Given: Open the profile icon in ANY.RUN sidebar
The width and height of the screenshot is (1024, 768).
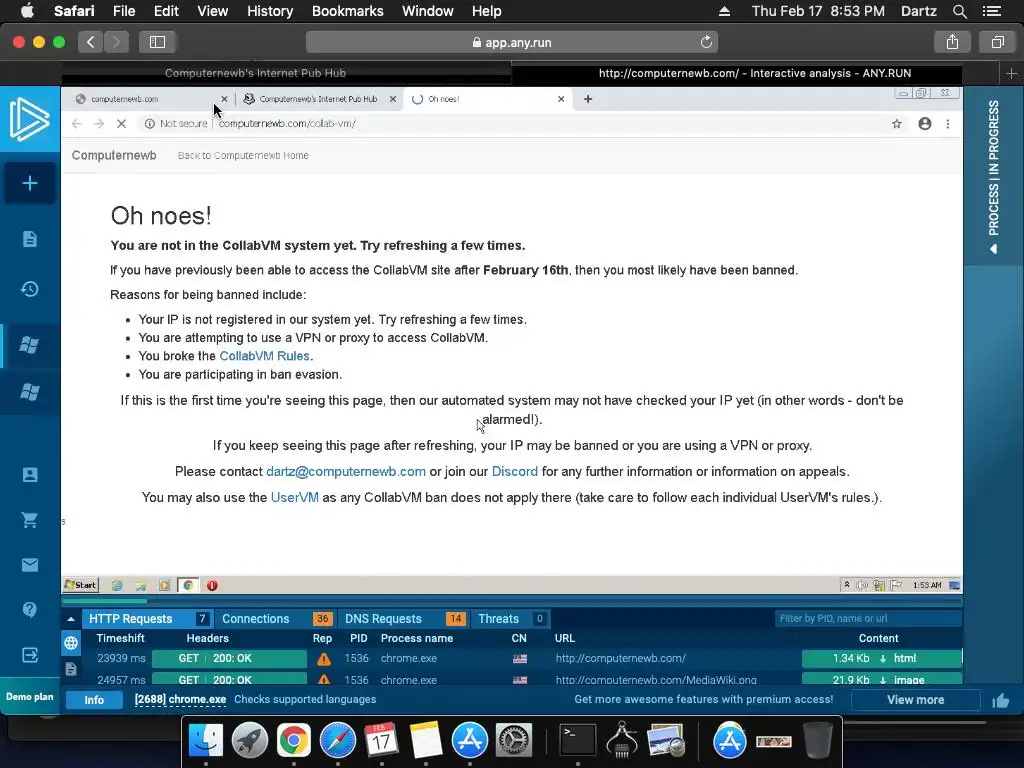Looking at the screenshot, I should click(30, 475).
